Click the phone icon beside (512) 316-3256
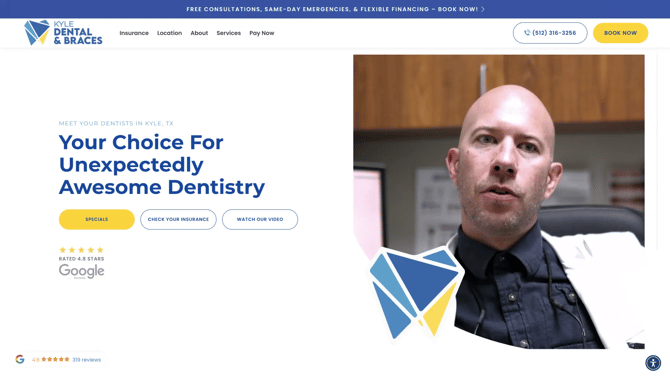Image resolution: width=670 pixels, height=376 pixels. (527, 32)
